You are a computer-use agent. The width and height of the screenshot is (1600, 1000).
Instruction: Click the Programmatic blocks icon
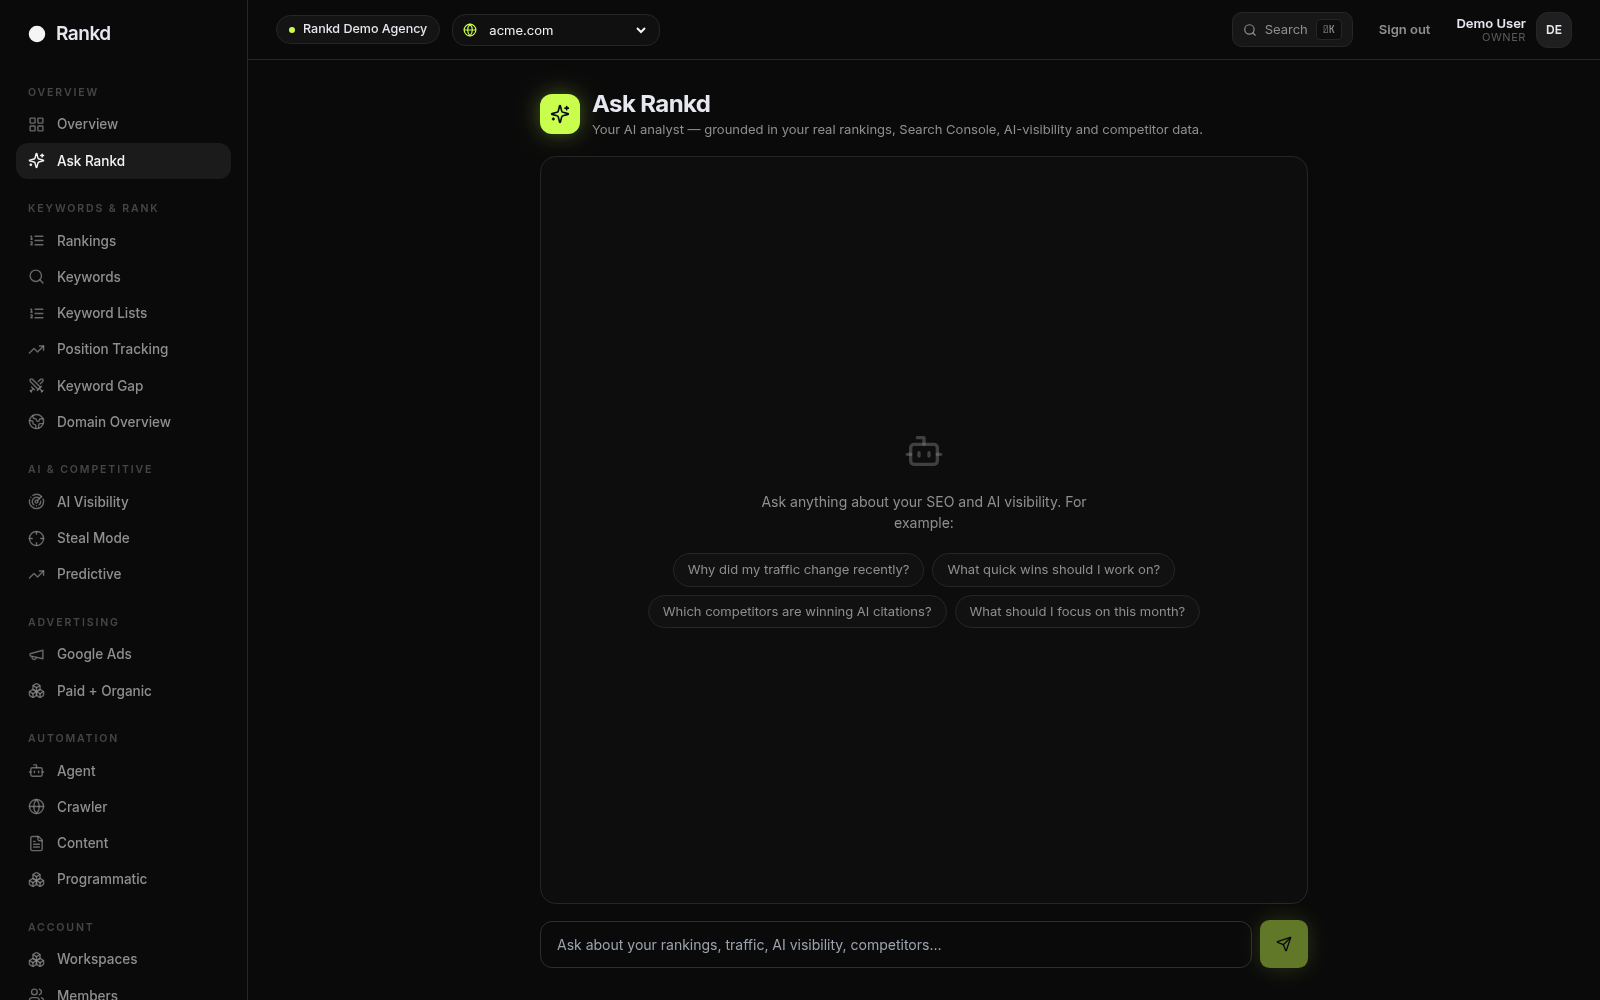[x=37, y=879]
